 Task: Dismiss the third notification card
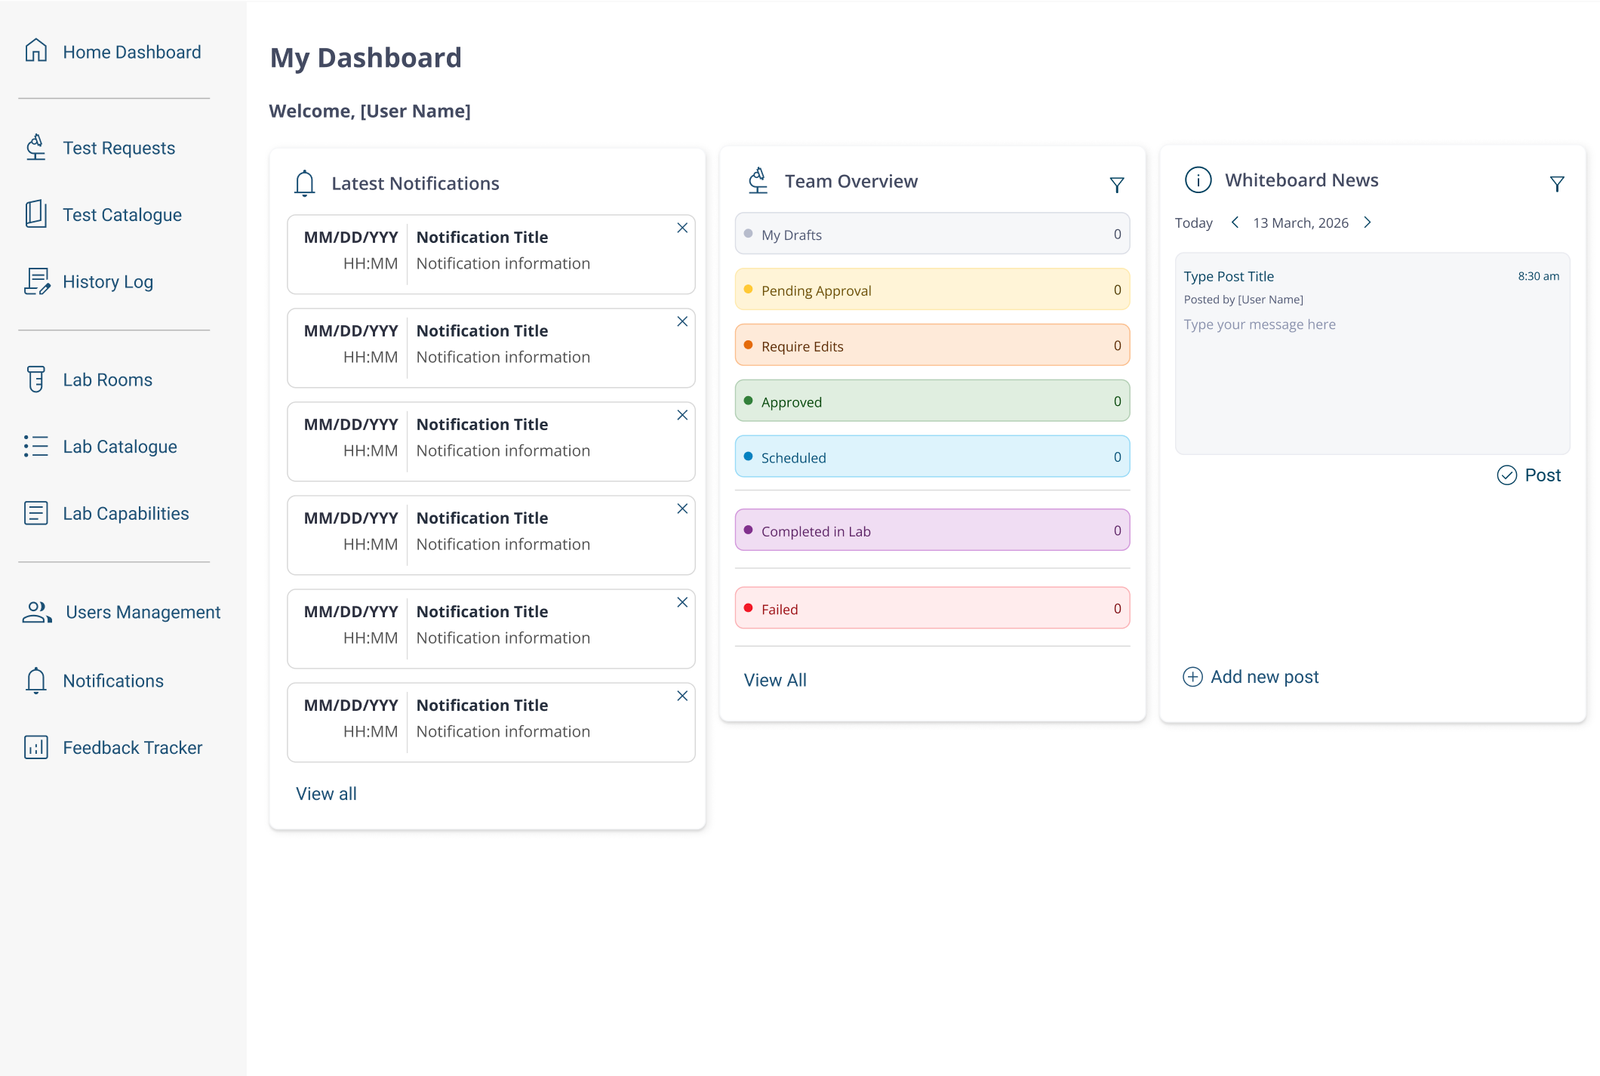pyautogui.click(x=682, y=415)
